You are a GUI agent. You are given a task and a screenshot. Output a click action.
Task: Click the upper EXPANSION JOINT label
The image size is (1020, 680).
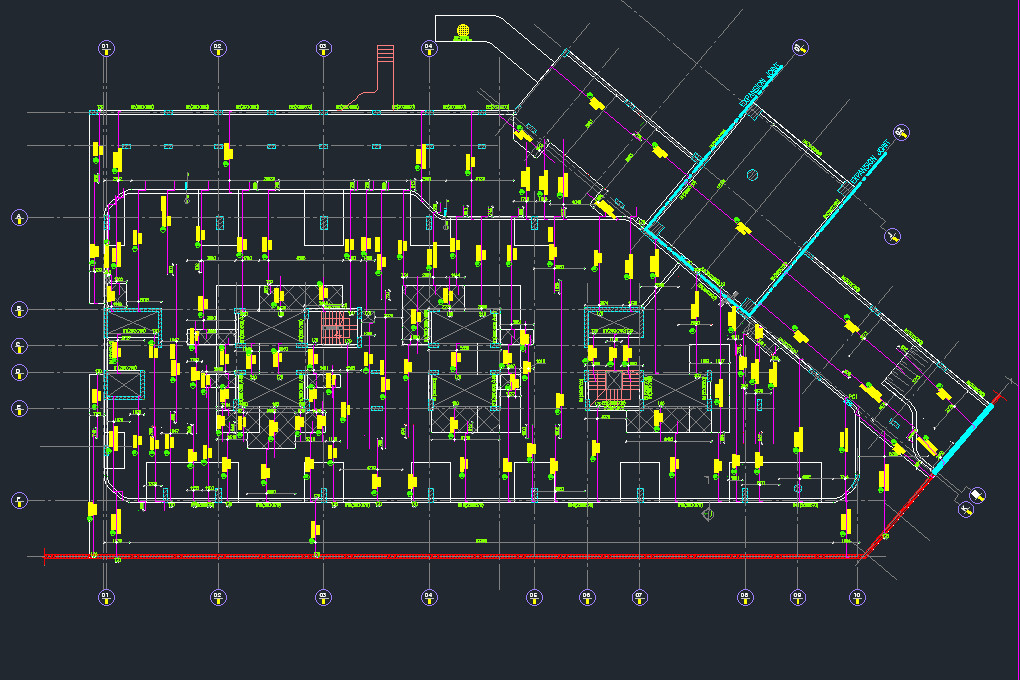click(760, 85)
